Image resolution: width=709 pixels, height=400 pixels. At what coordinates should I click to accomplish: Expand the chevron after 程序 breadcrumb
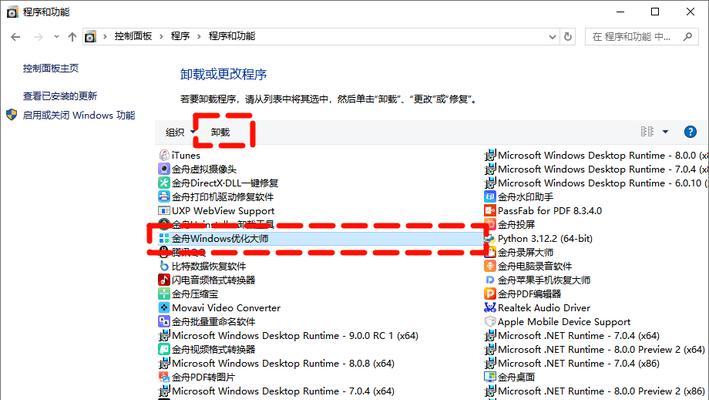pyautogui.click(x=199, y=37)
